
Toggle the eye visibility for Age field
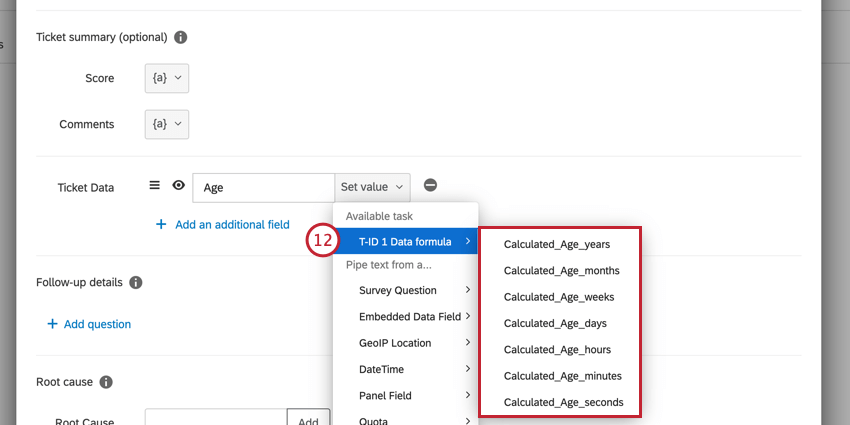tap(178, 185)
